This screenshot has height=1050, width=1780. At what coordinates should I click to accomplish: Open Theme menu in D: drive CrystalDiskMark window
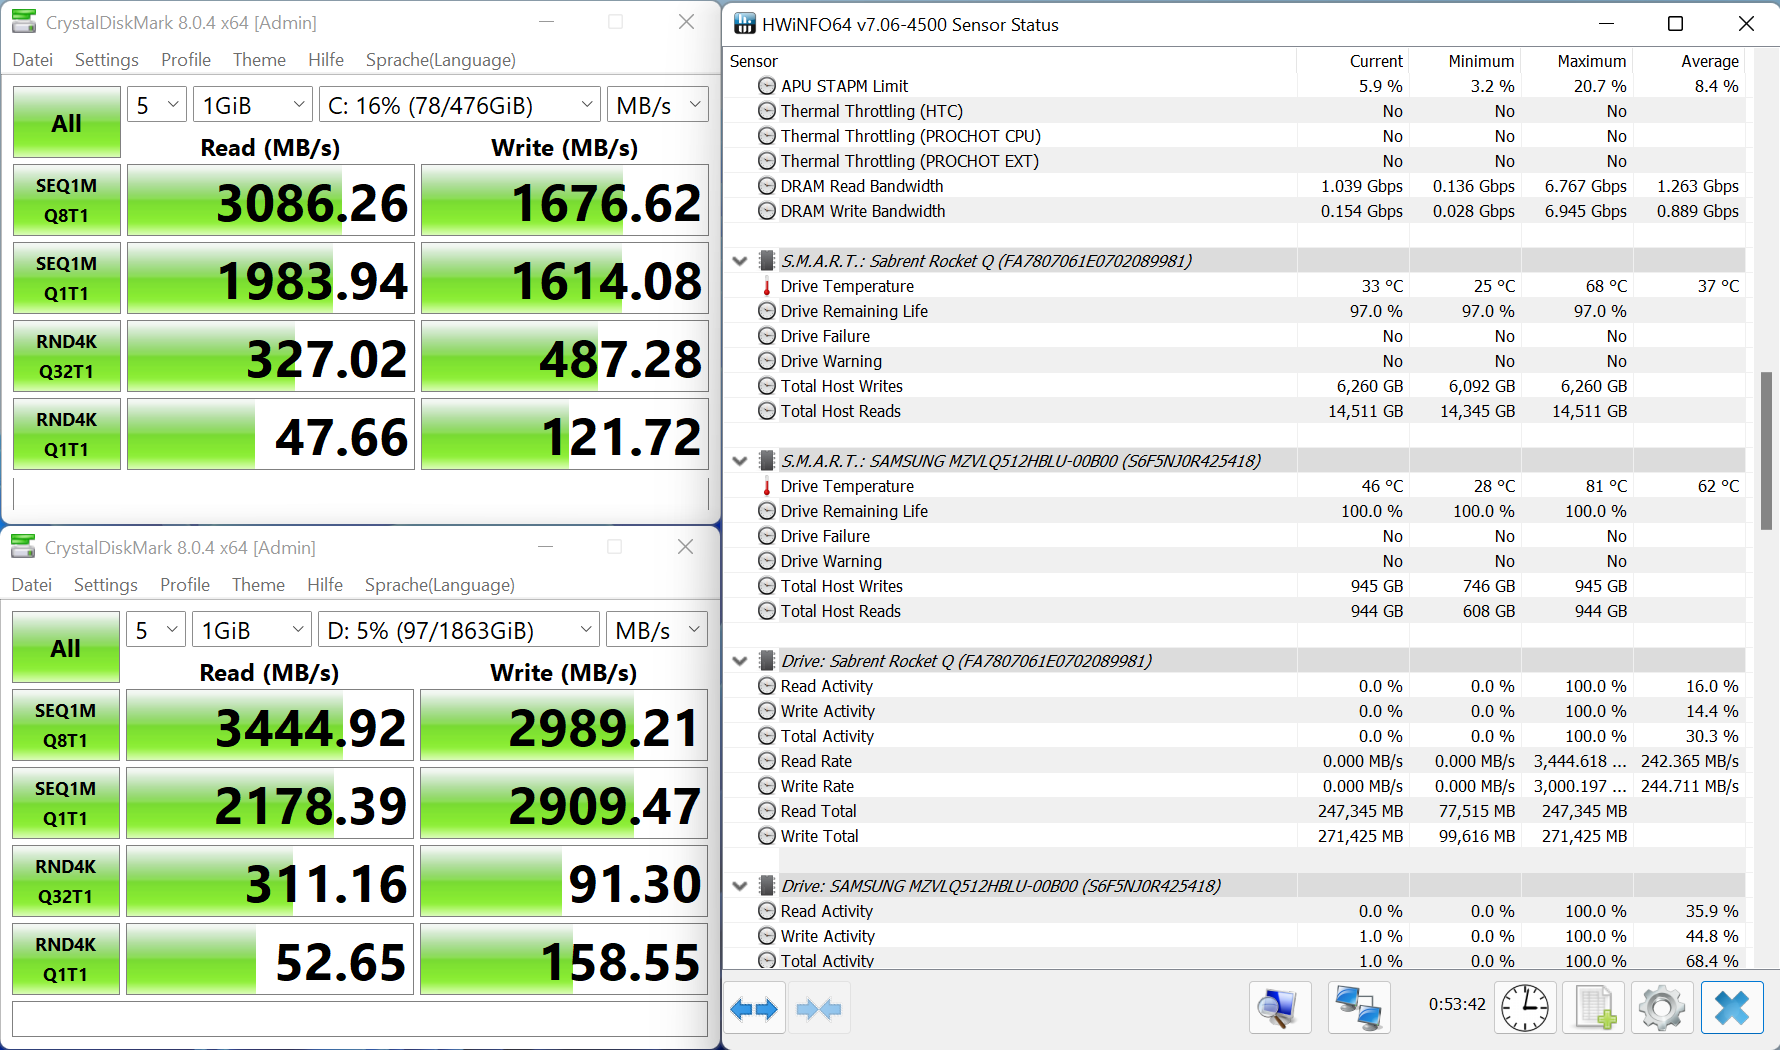[258, 585]
